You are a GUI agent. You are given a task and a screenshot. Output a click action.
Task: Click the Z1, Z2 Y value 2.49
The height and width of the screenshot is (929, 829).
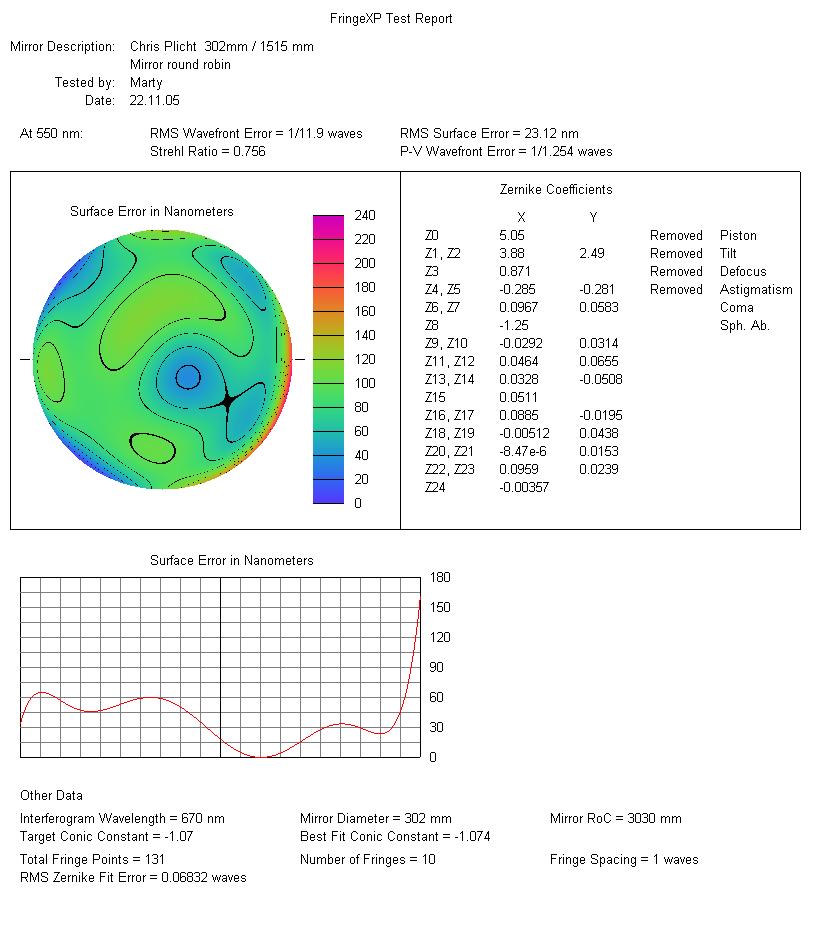coord(591,253)
